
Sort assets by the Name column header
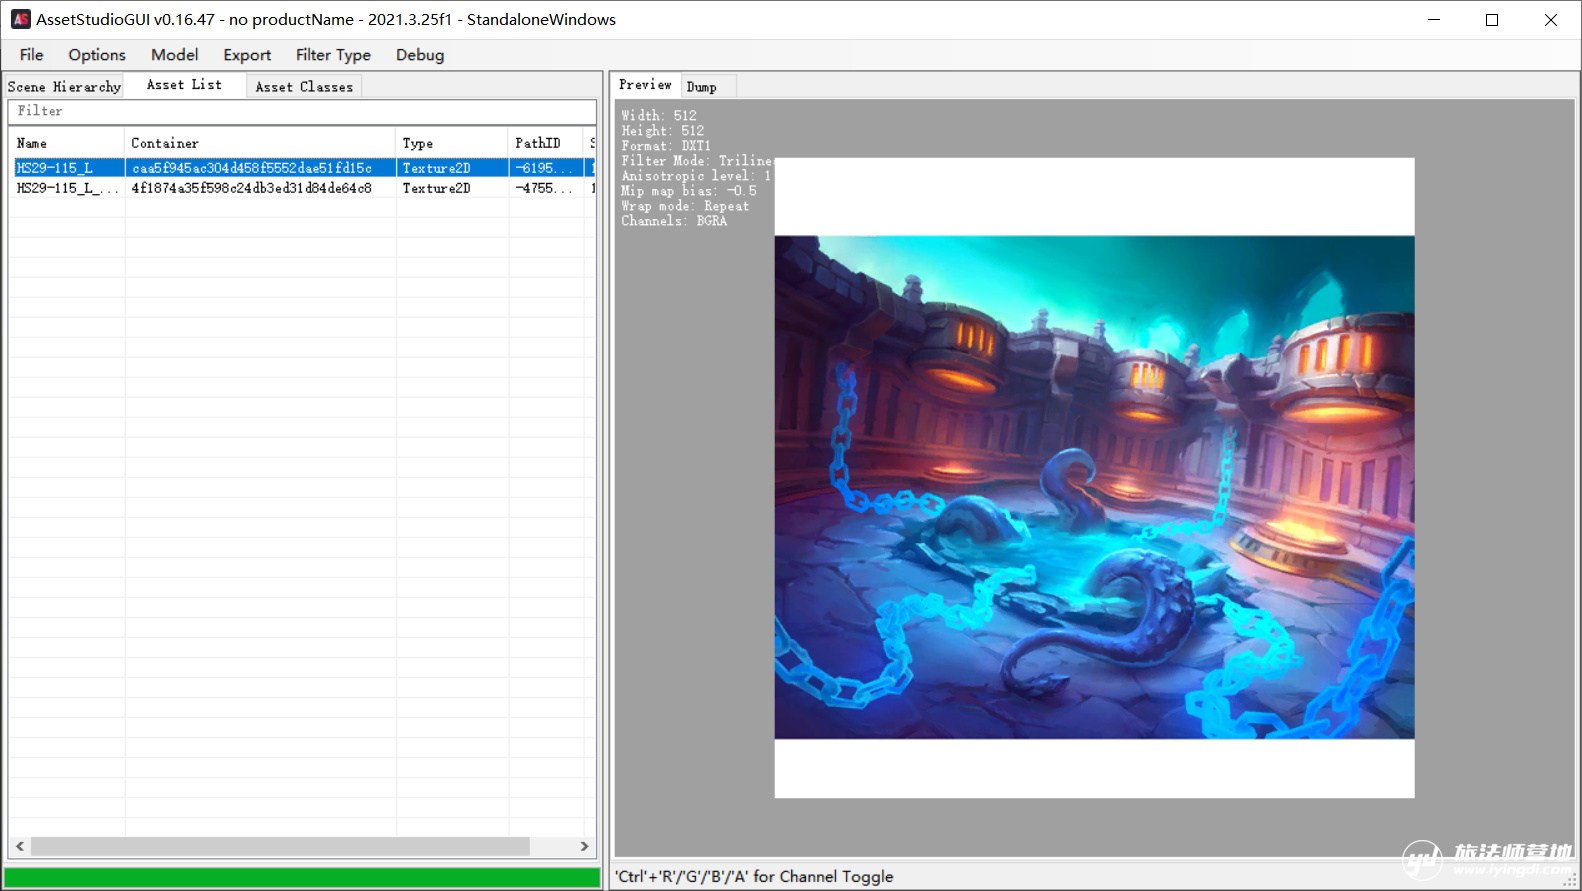[67, 143]
